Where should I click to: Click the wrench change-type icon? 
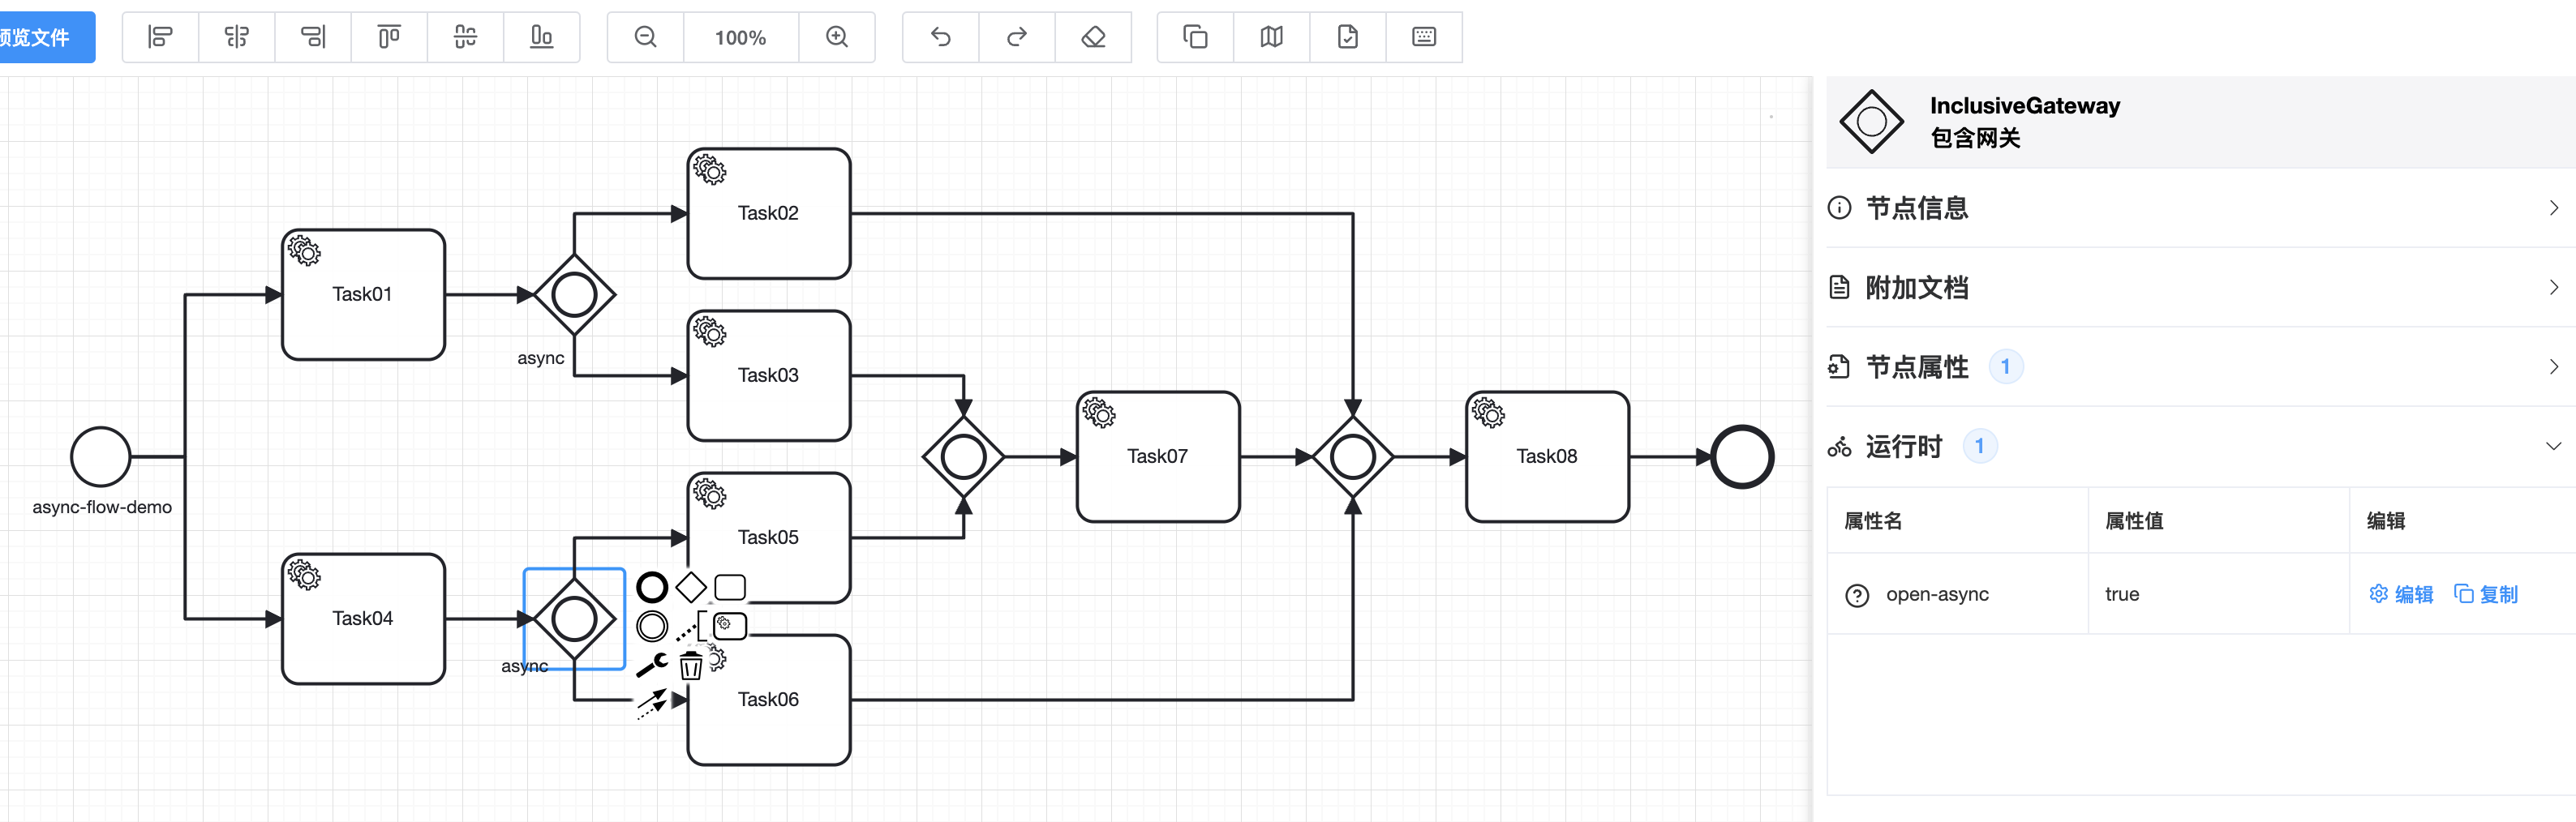[x=652, y=664]
